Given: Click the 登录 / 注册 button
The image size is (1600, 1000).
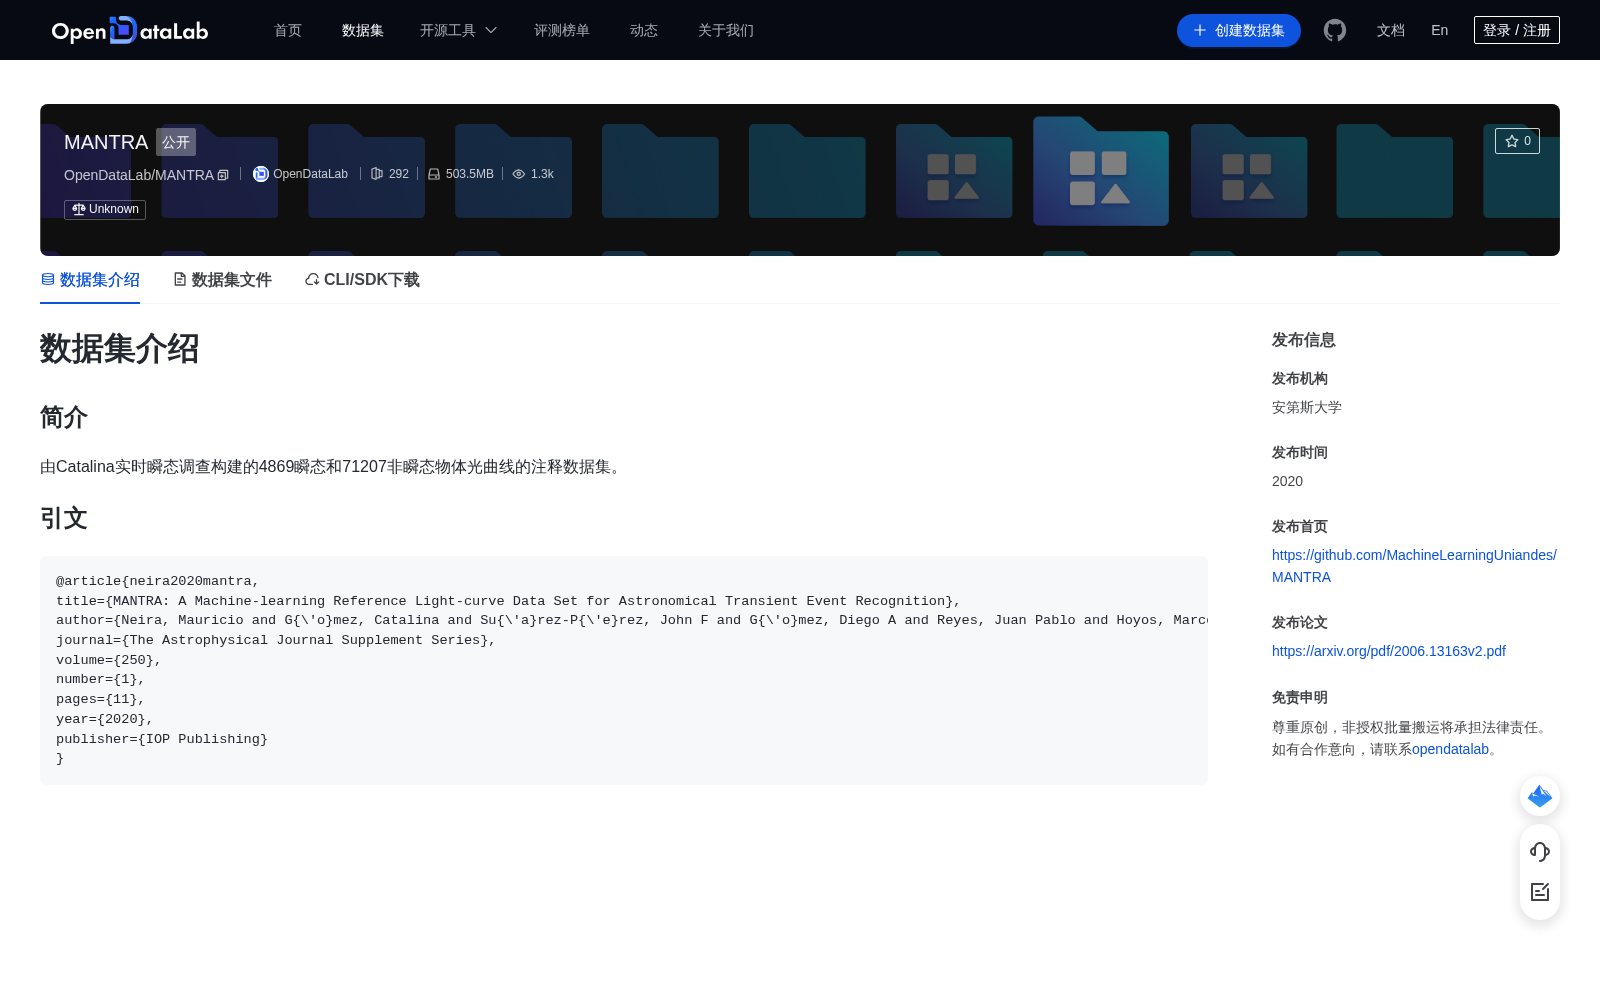Looking at the screenshot, I should coord(1516,30).
